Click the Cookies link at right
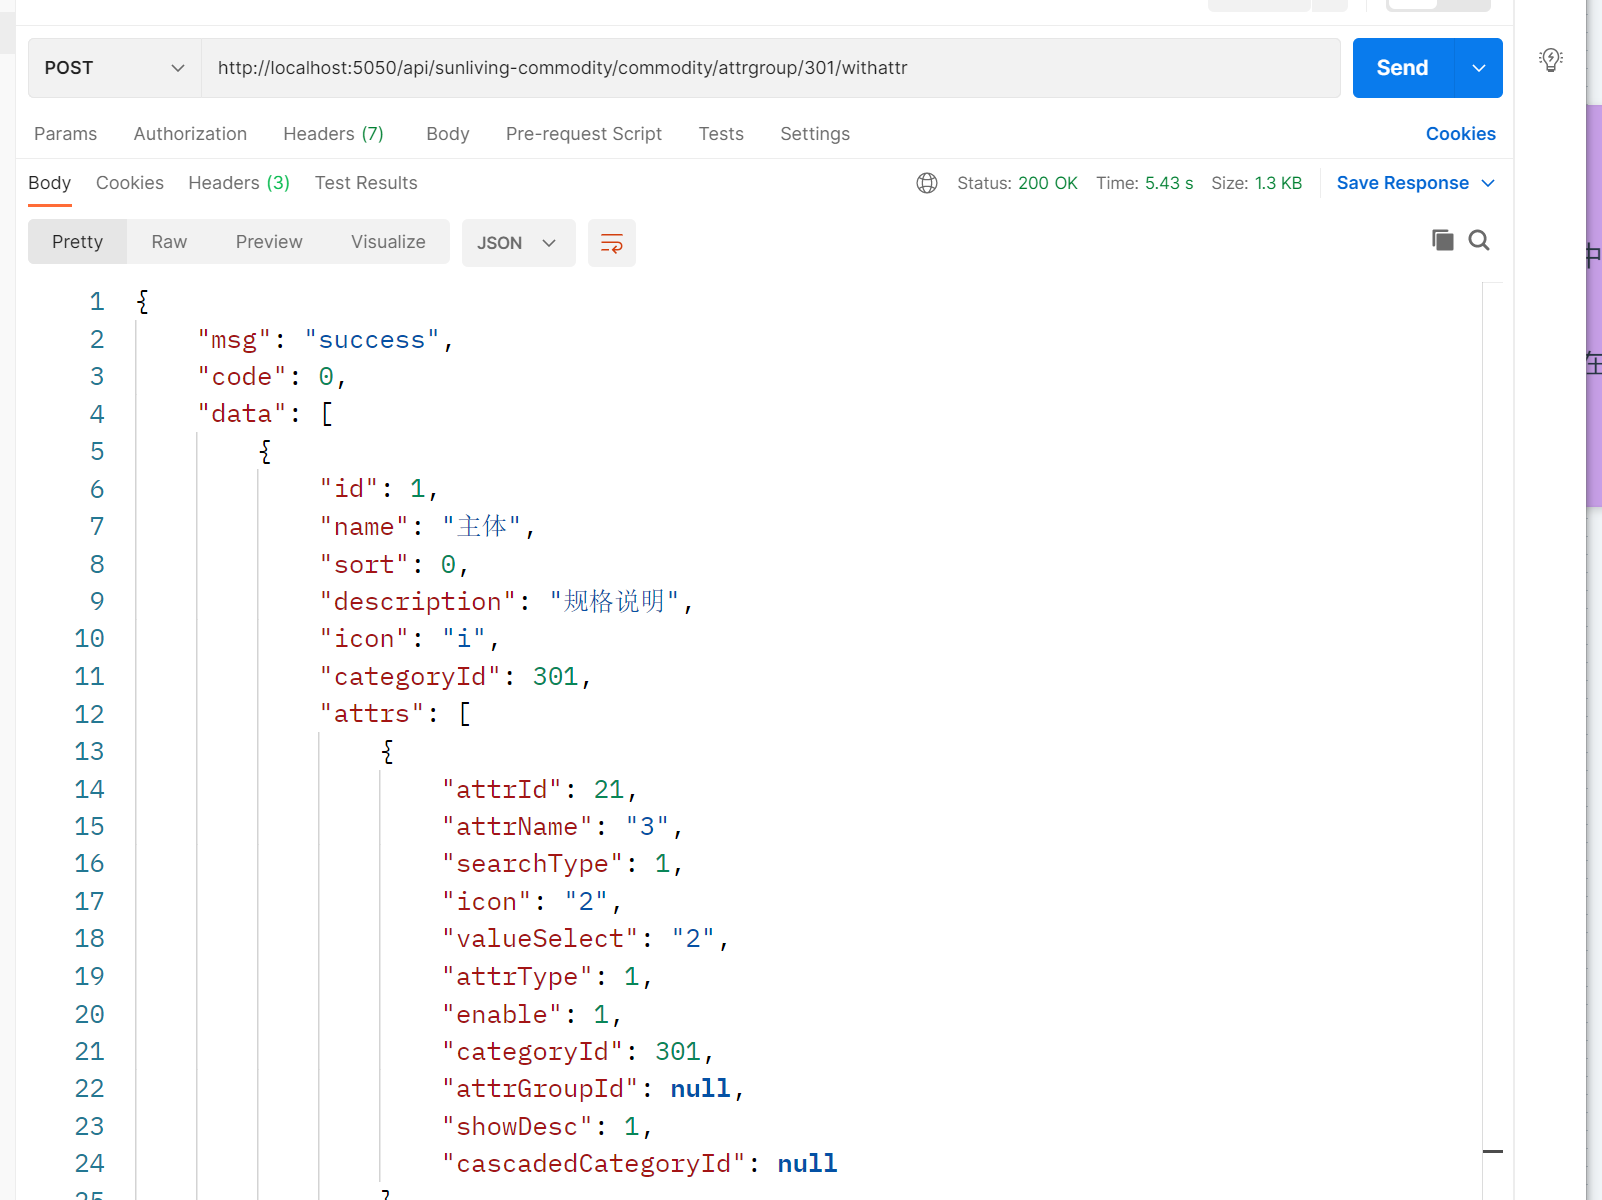 (x=1460, y=134)
